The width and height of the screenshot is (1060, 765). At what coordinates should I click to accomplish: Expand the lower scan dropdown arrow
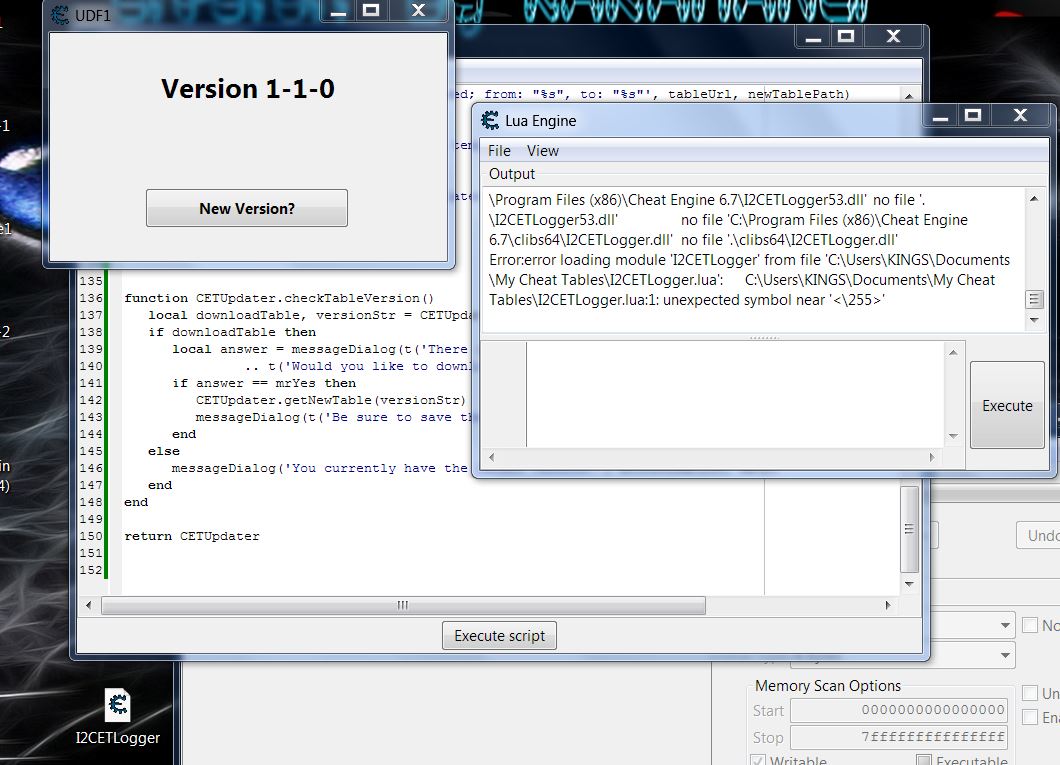[x=1005, y=656]
